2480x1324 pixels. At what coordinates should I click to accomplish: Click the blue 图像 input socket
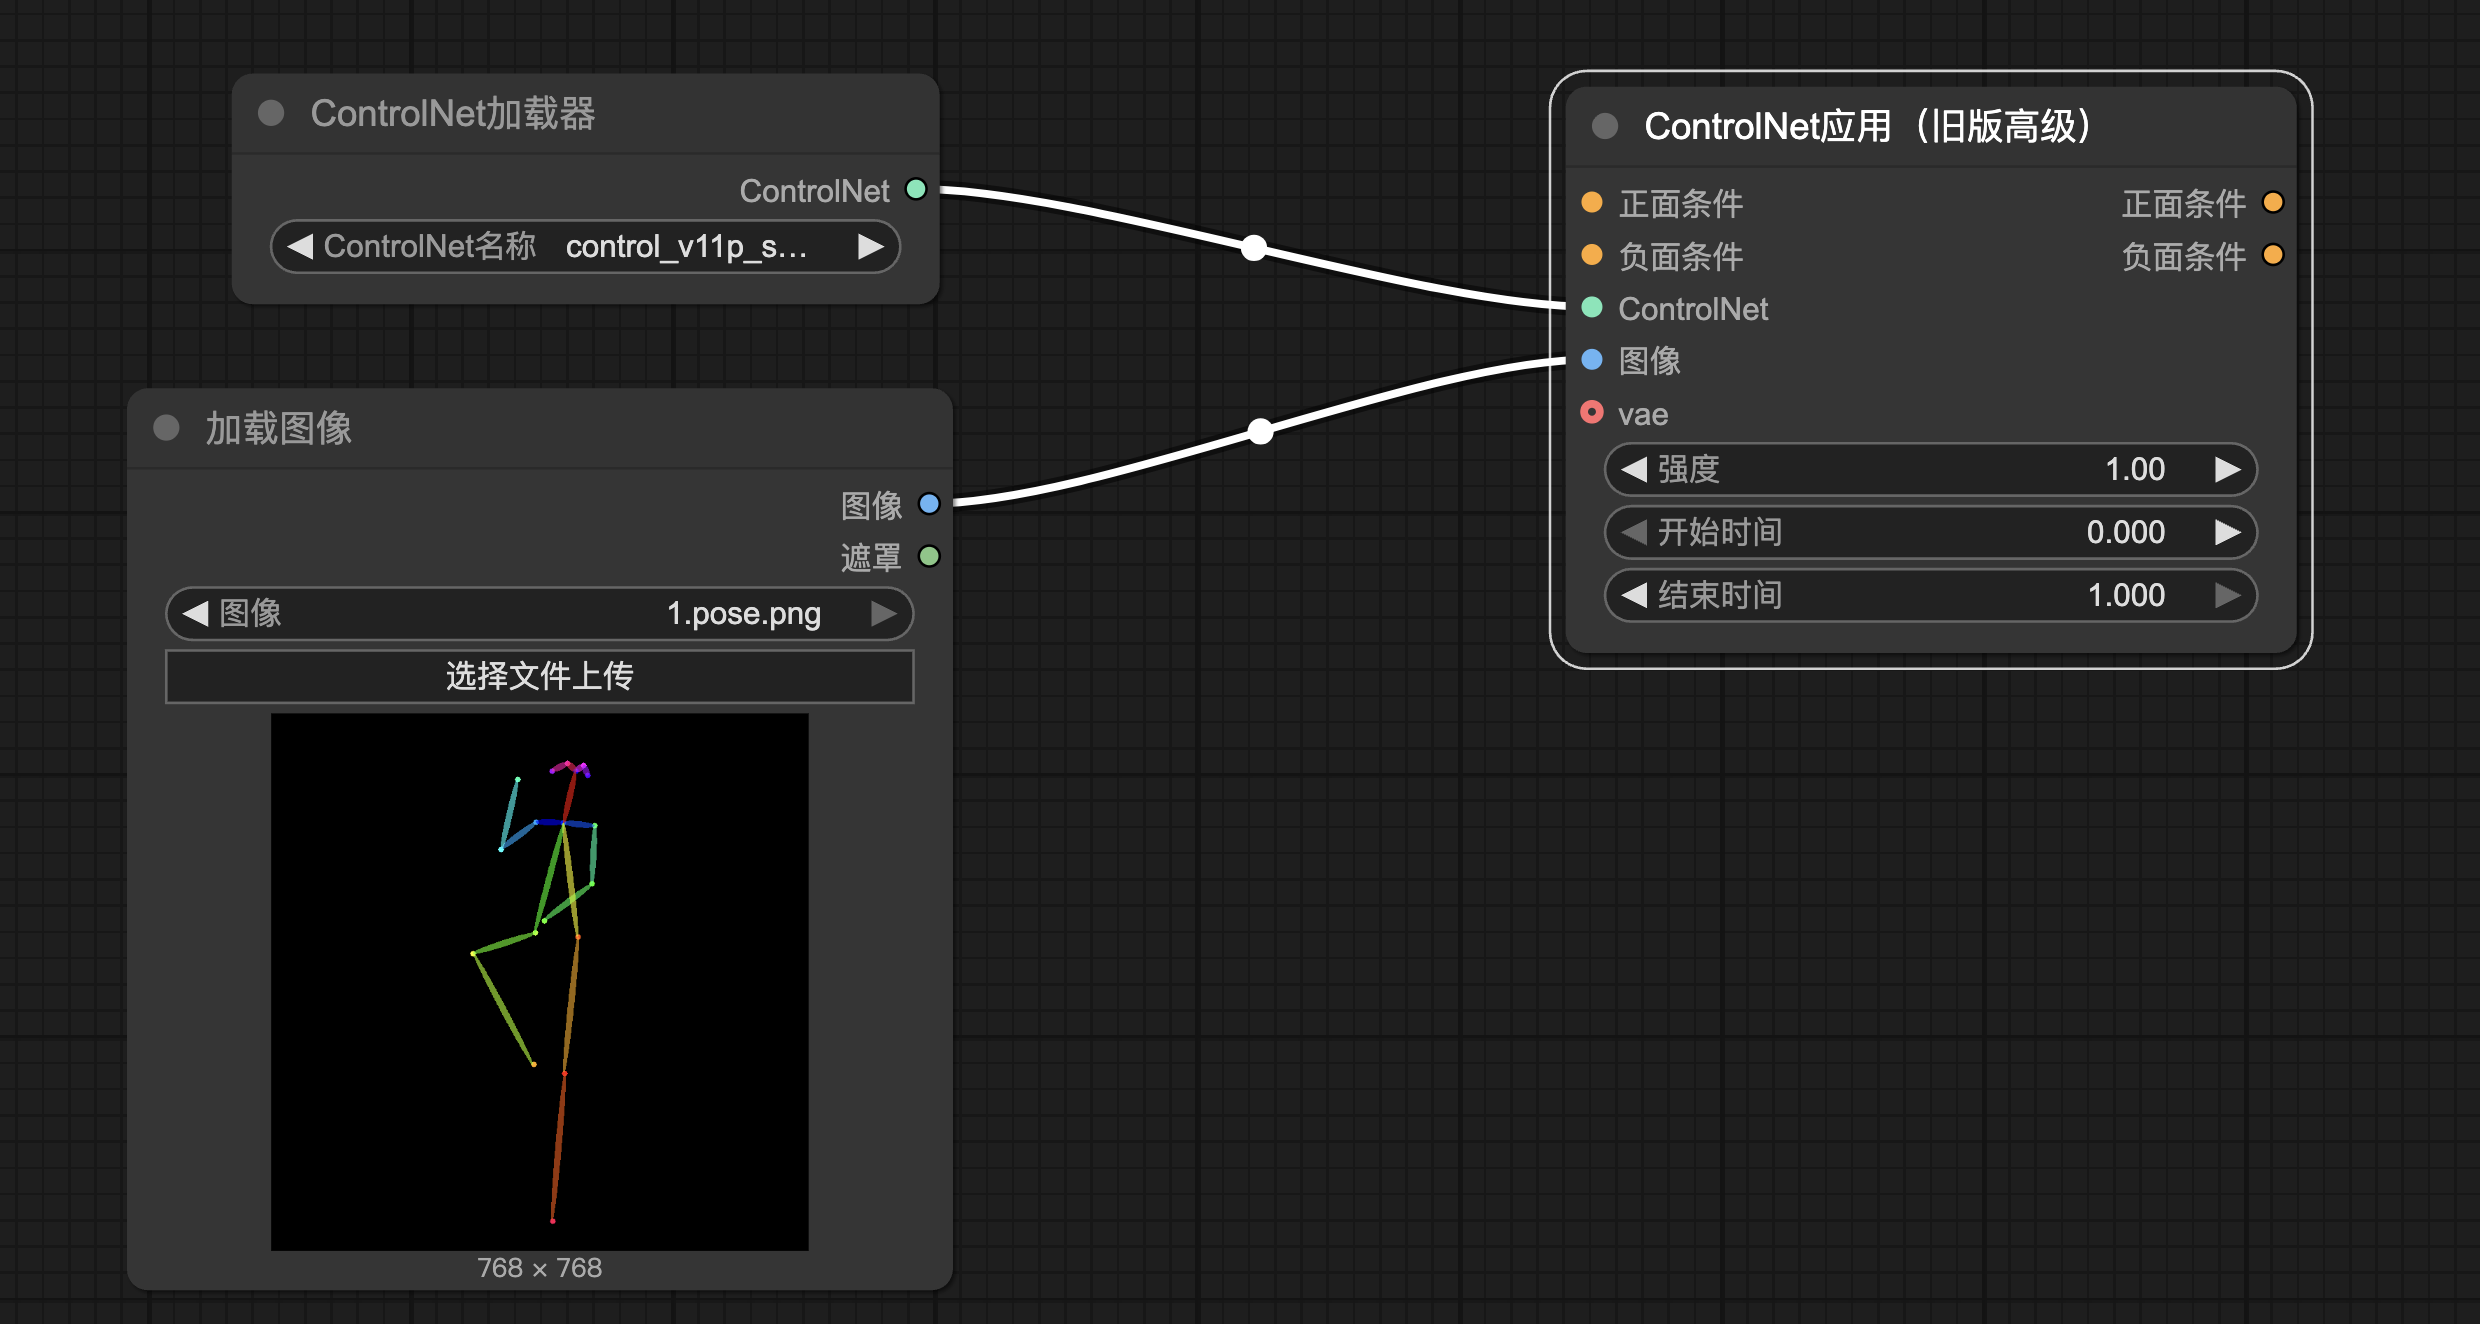[x=1592, y=360]
